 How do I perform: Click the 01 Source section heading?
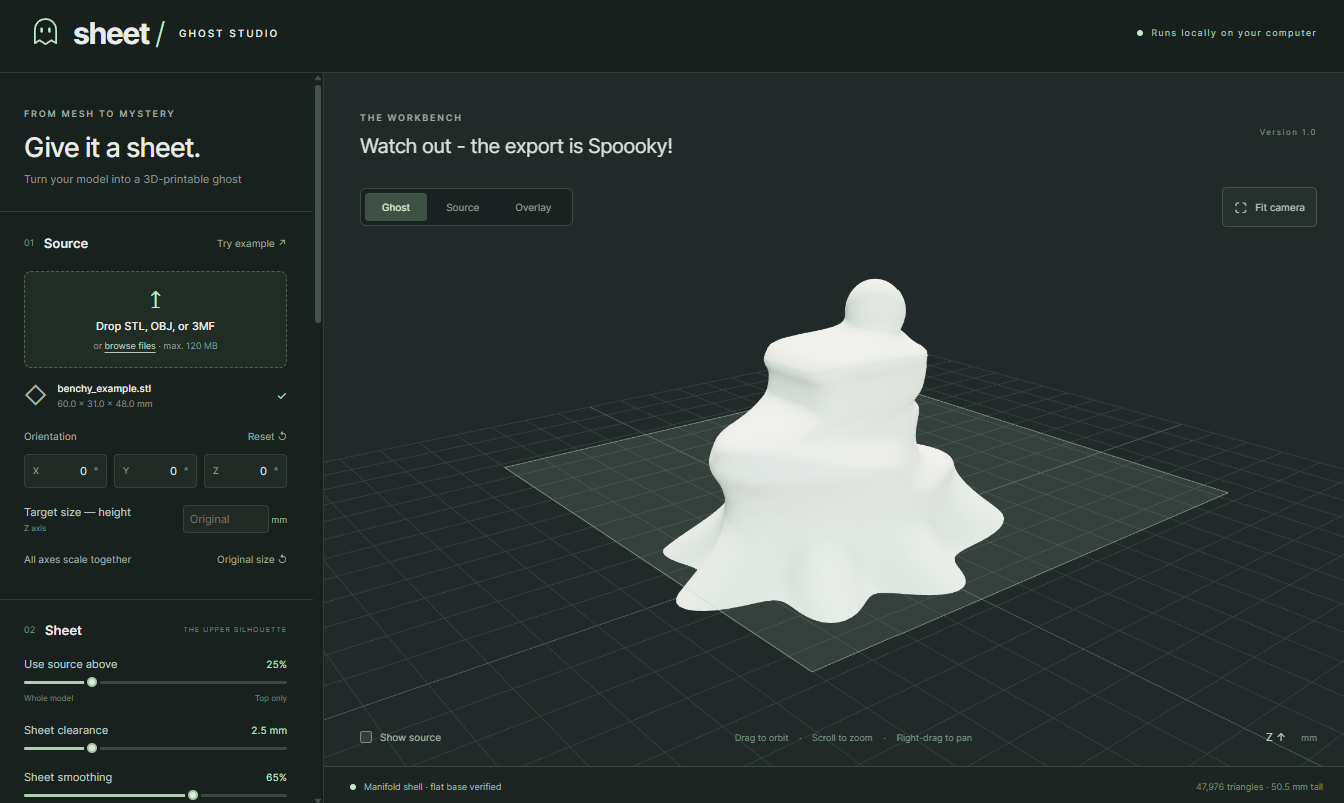[56, 243]
